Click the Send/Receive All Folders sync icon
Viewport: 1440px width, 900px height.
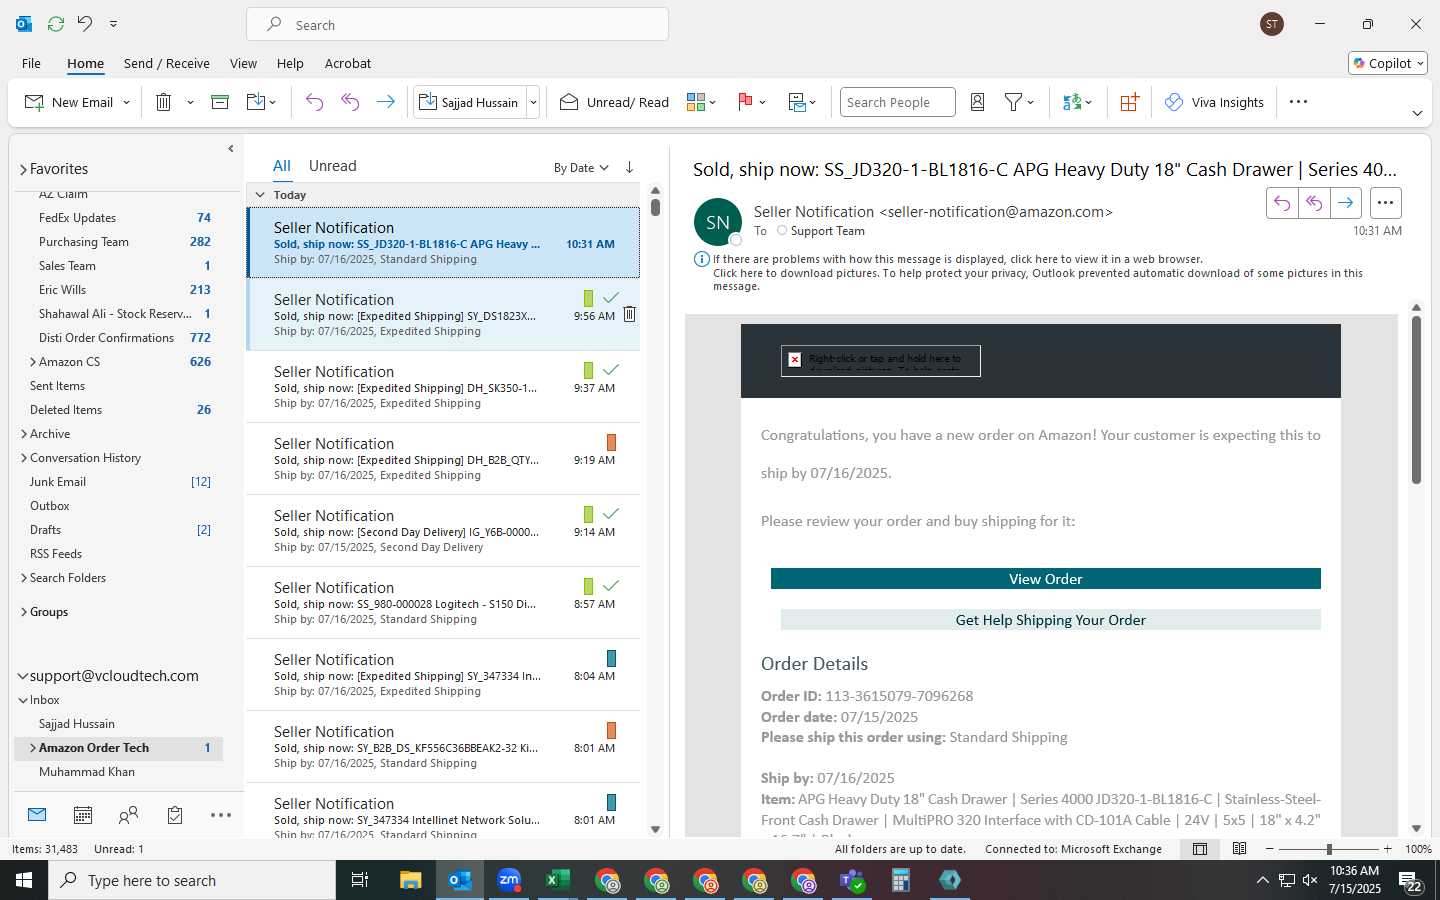(56, 24)
